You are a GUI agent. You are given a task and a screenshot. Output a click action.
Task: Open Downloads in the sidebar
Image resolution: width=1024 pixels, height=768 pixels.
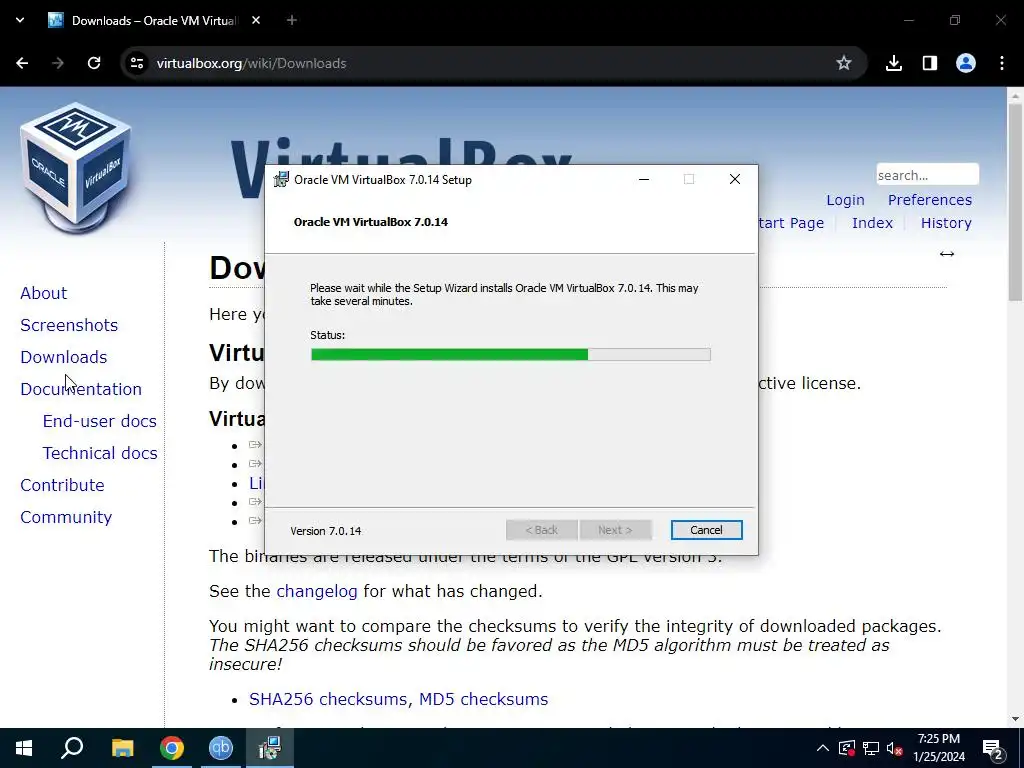tap(64, 357)
